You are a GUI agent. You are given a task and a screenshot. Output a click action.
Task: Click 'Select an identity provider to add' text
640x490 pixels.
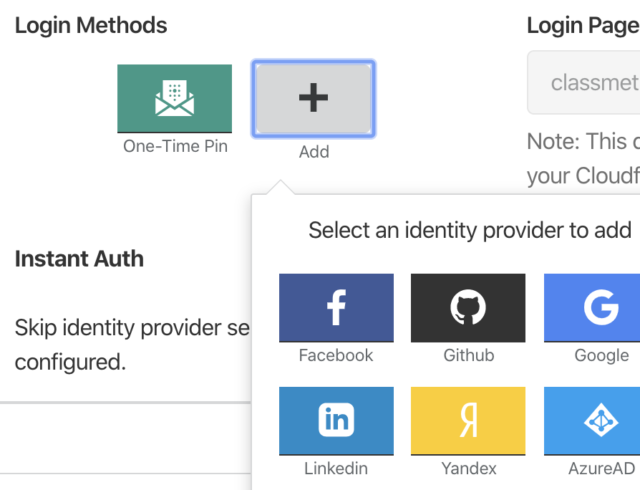[x=470, y=230]
